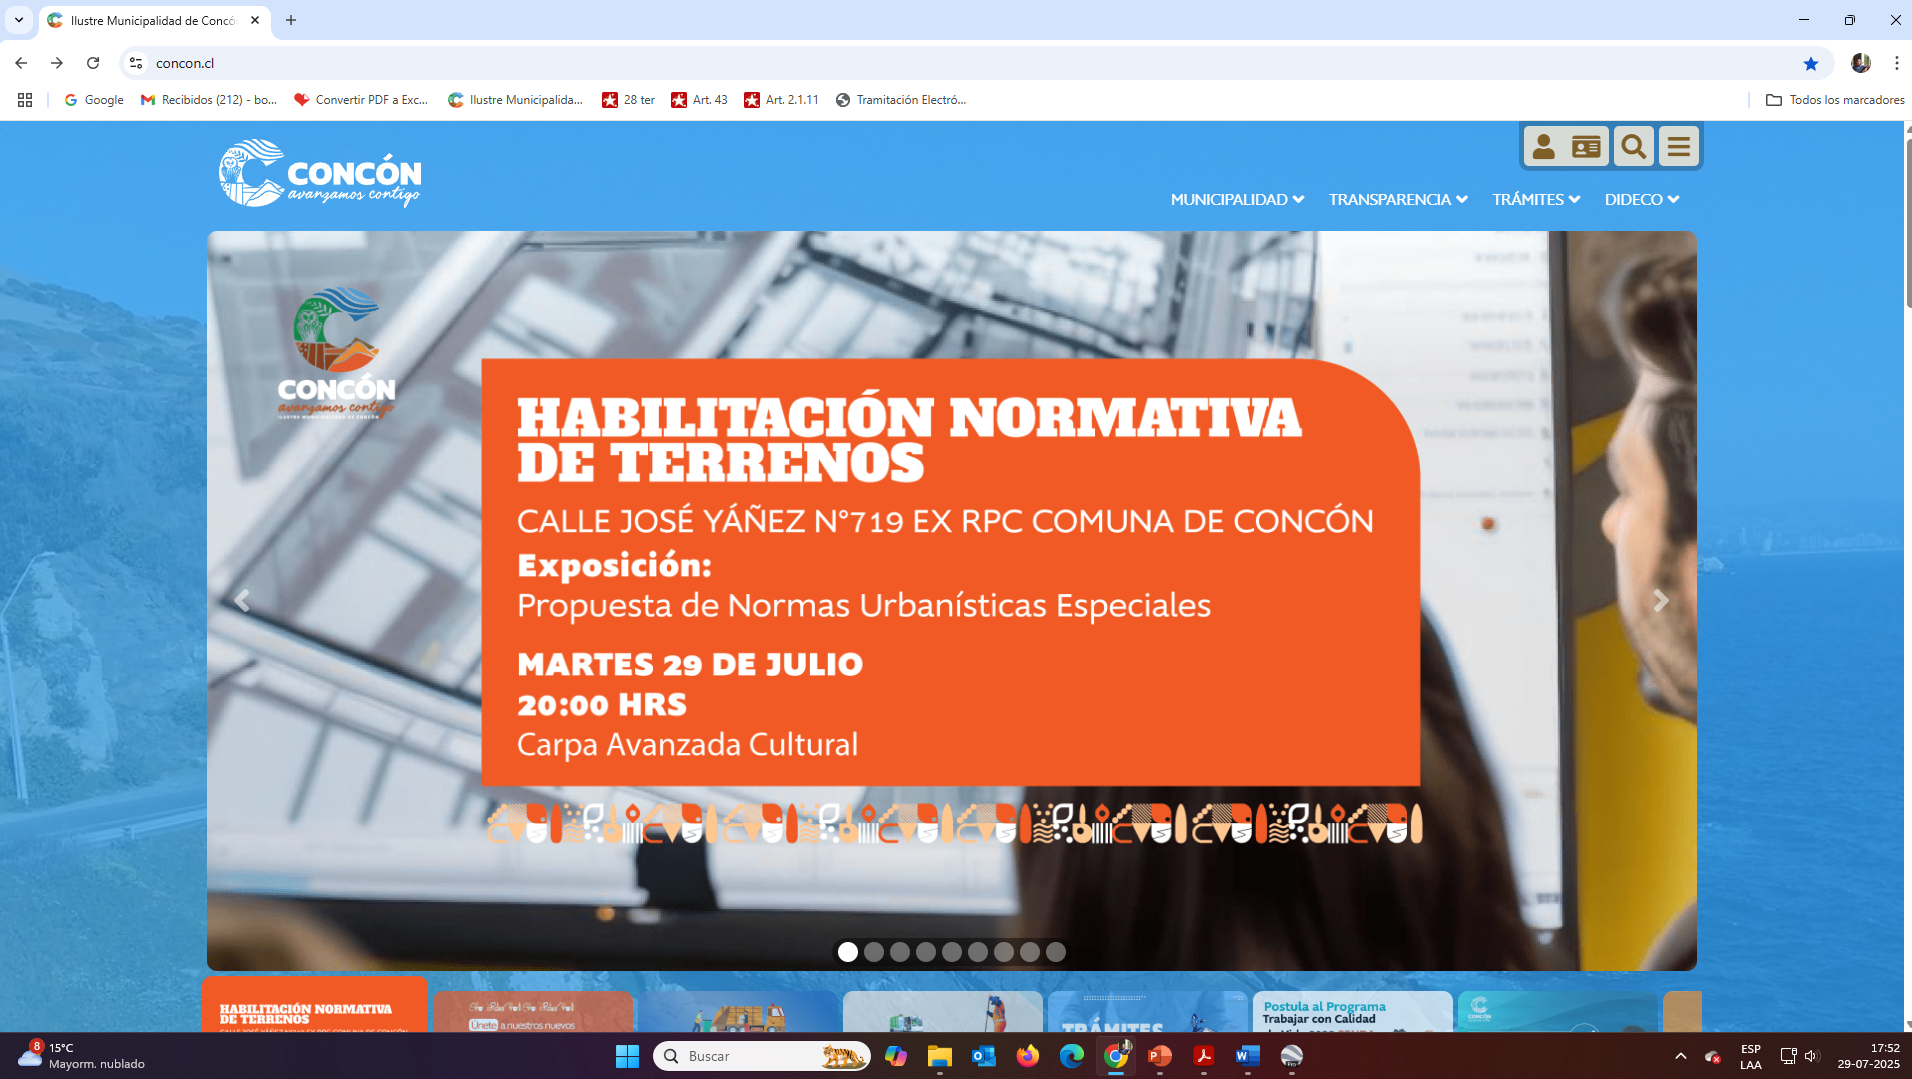This screenshot has width=1912, height=1079.
Task: Click the magnifying glass search icon
Action: coord(1633,147)
